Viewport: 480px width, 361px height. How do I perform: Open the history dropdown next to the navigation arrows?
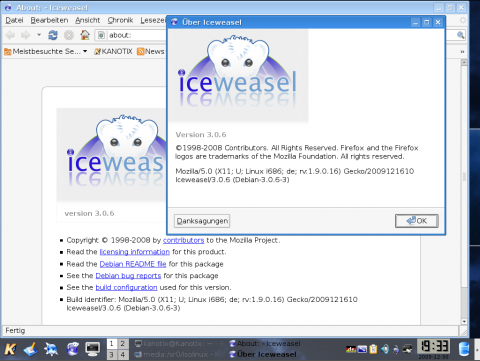pos(39,35)
